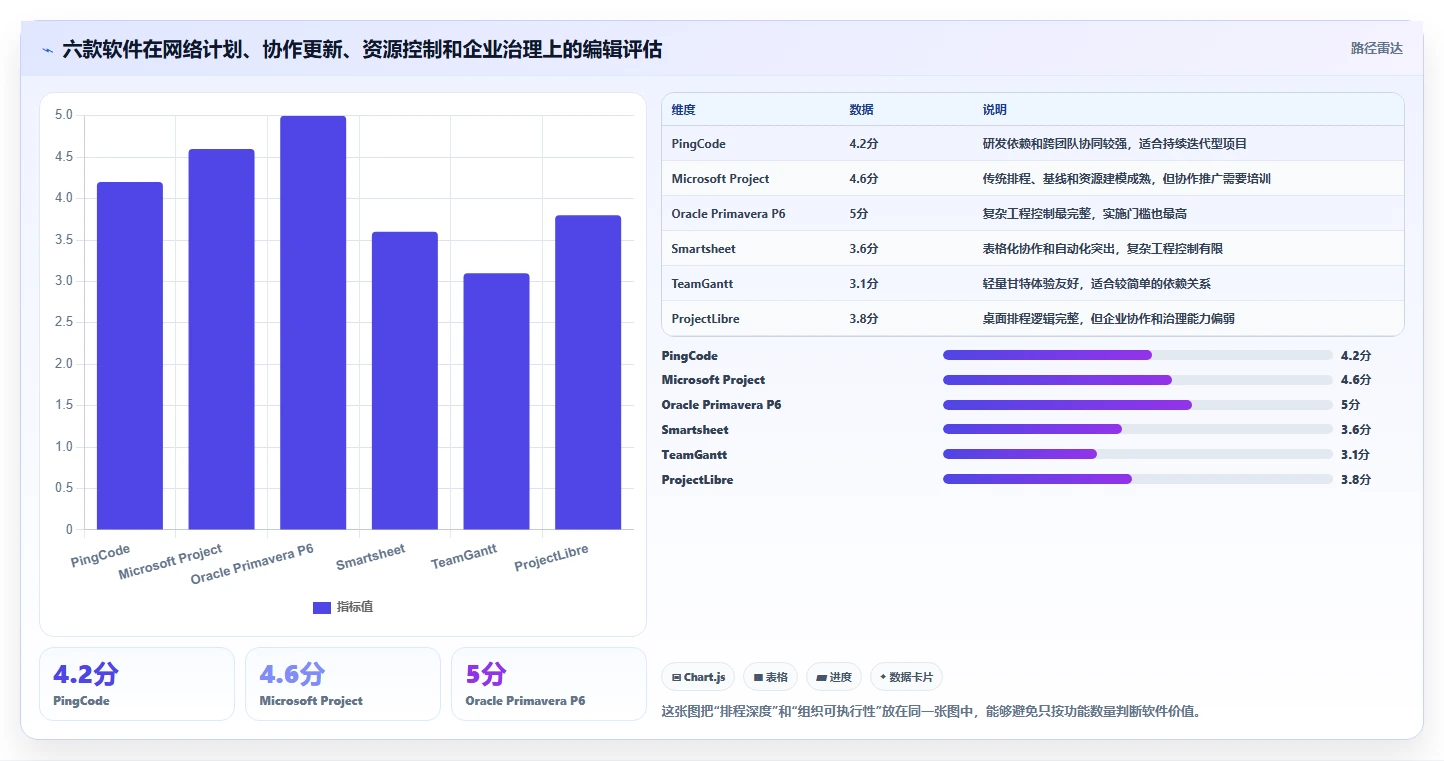
Task: Click ProjectLibre in the table's first column
Action: tap(706, 319)
